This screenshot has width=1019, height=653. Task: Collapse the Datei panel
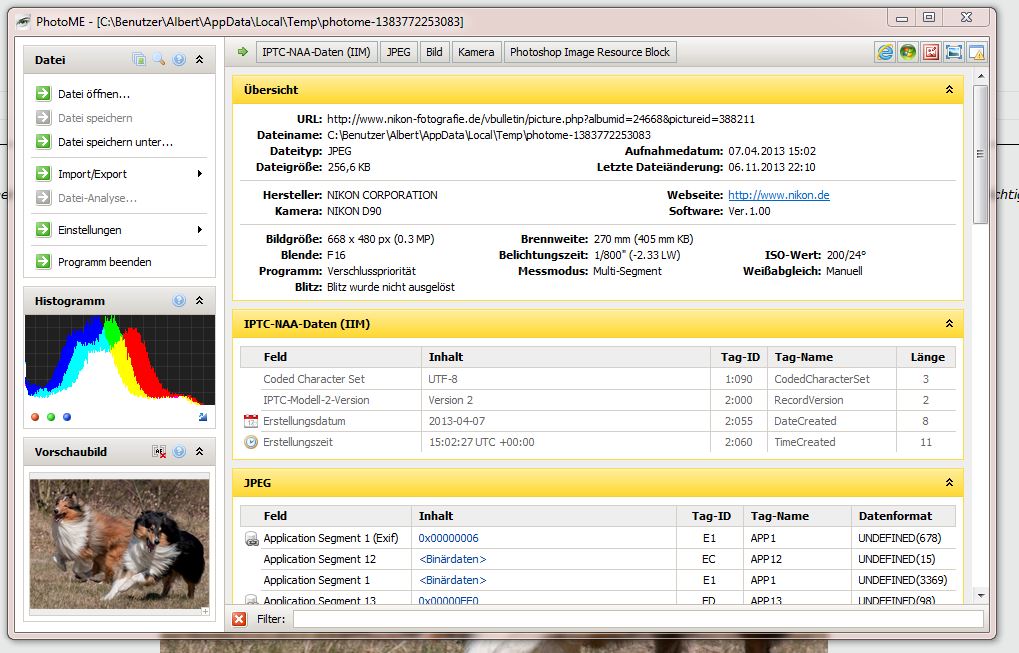point(200,59)
